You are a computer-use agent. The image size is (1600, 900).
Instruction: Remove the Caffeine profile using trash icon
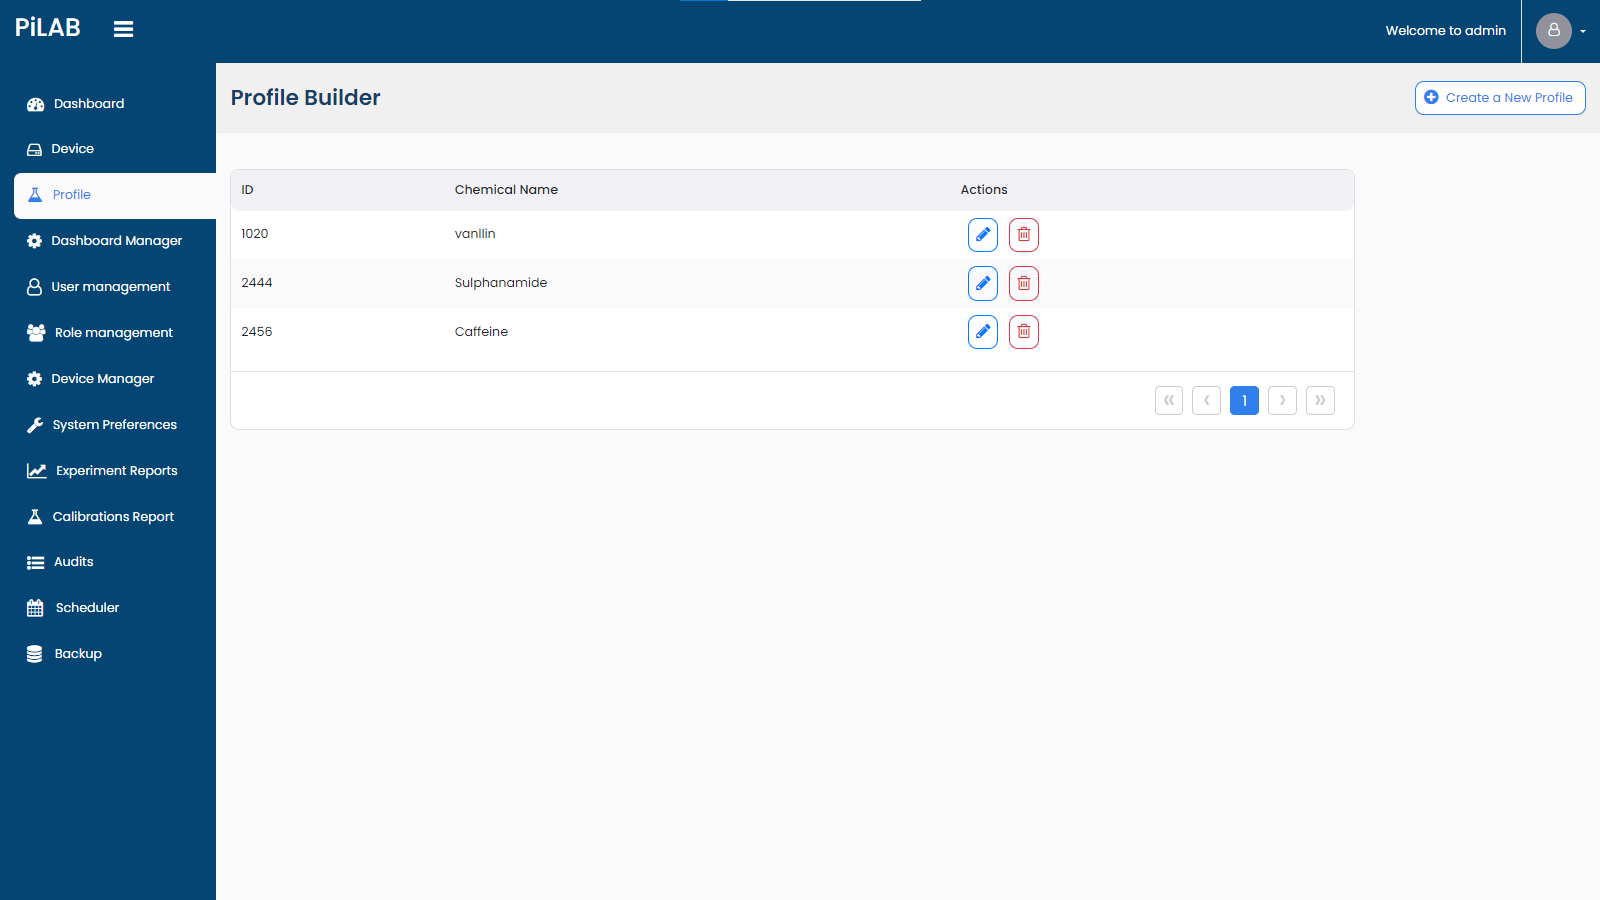(x=1023, y=332)
